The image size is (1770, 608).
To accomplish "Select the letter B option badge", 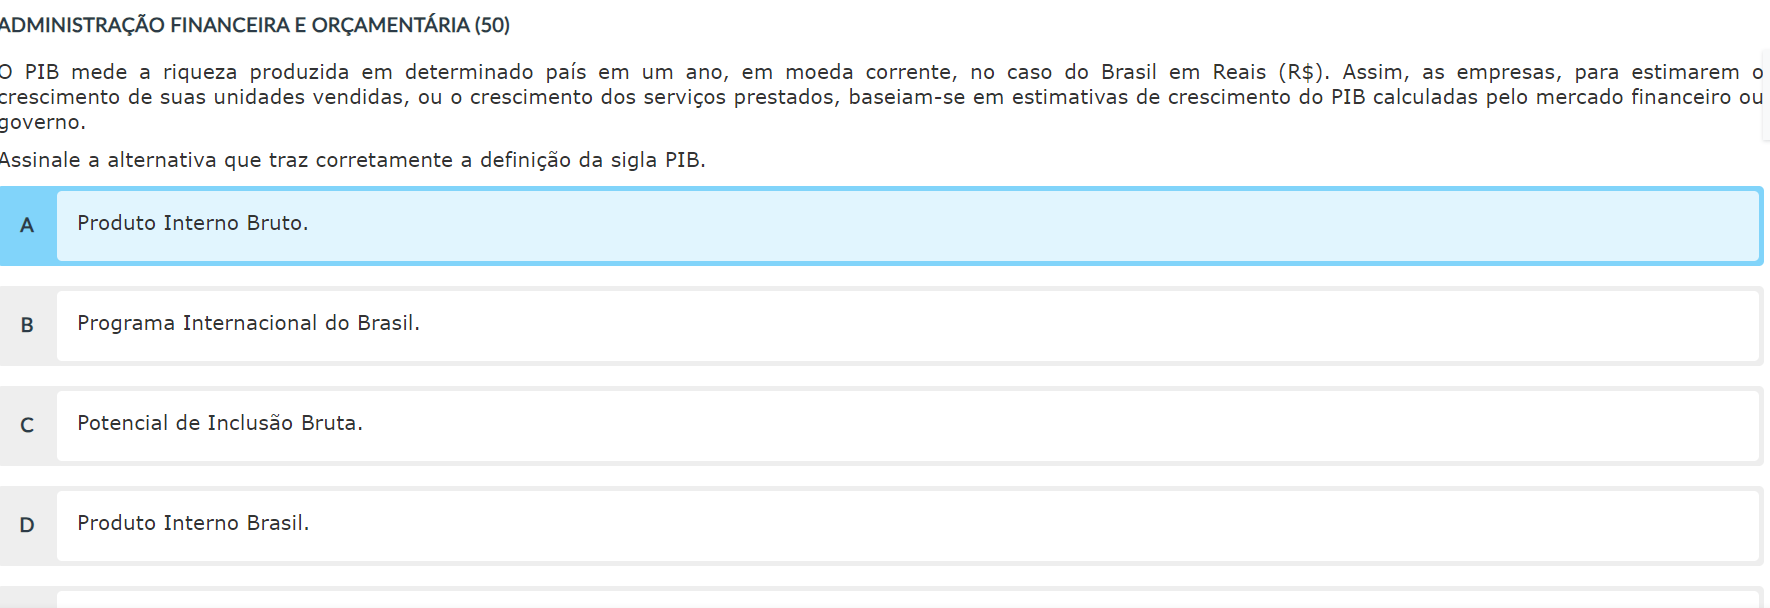I will (27, 326).
